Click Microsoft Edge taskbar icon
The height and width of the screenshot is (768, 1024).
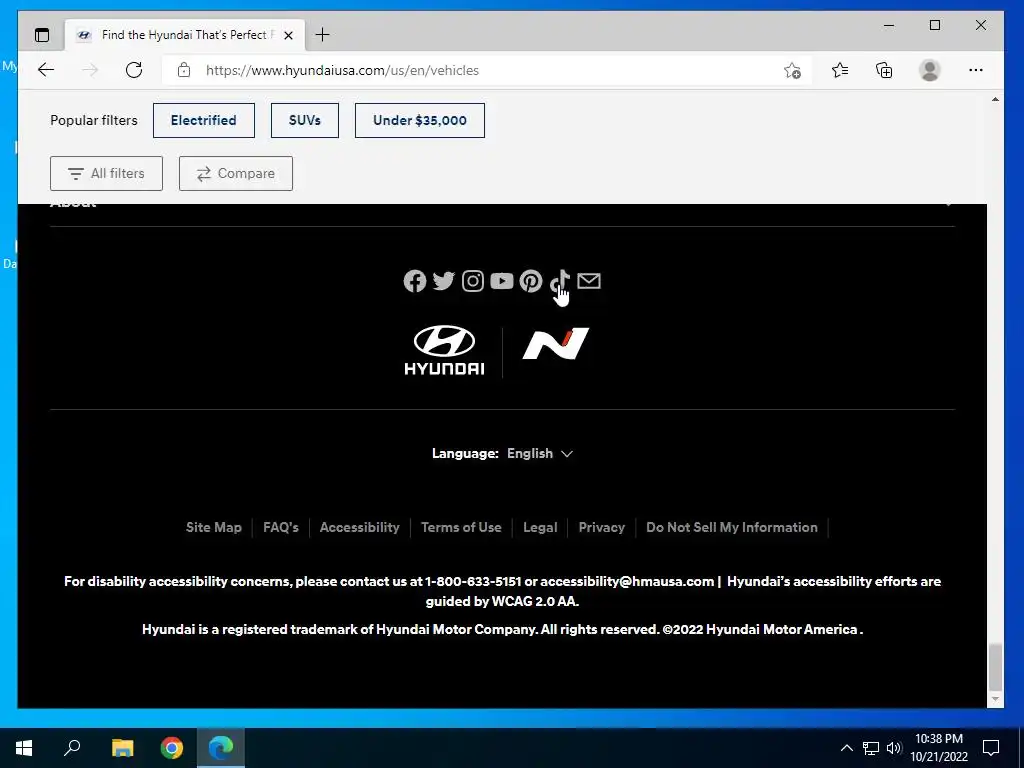coord(221,748)
